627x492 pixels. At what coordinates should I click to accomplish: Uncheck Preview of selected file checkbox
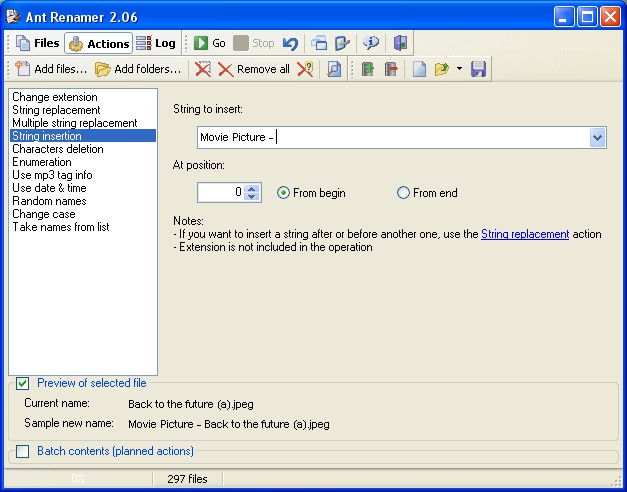pos(22,384)
